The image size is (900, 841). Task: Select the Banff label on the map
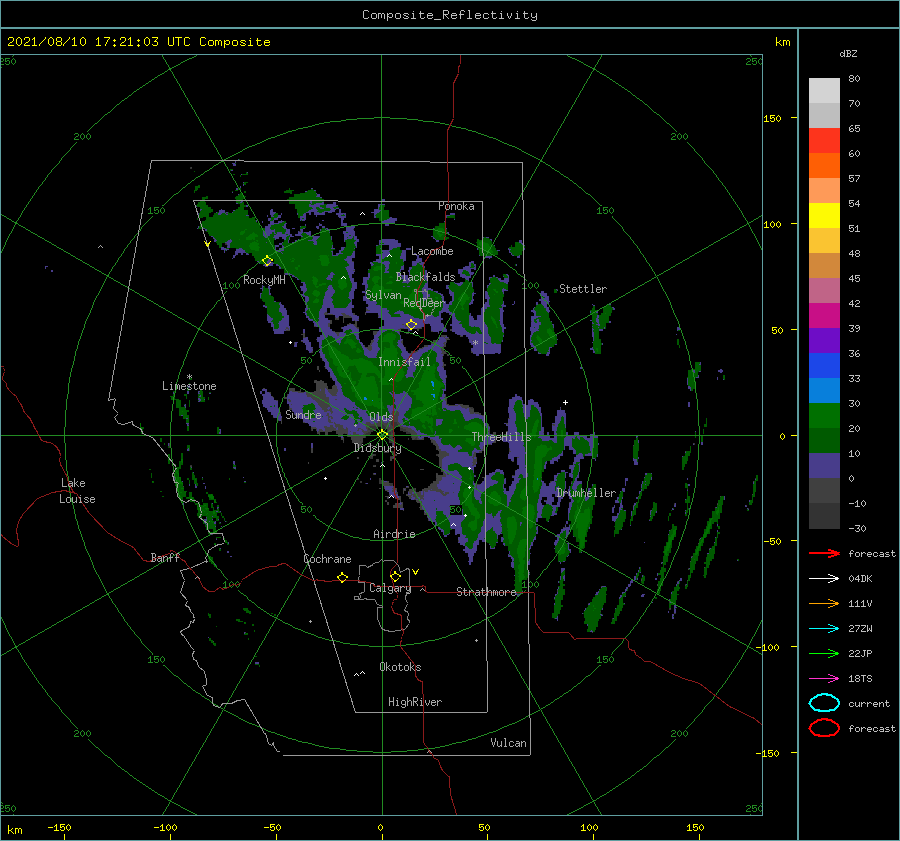[x=165, y=557]
